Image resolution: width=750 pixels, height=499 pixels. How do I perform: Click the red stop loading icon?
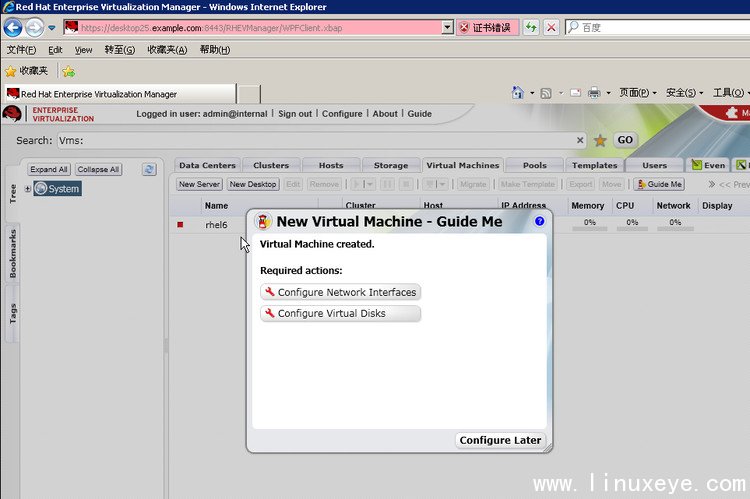click(551, 27)
